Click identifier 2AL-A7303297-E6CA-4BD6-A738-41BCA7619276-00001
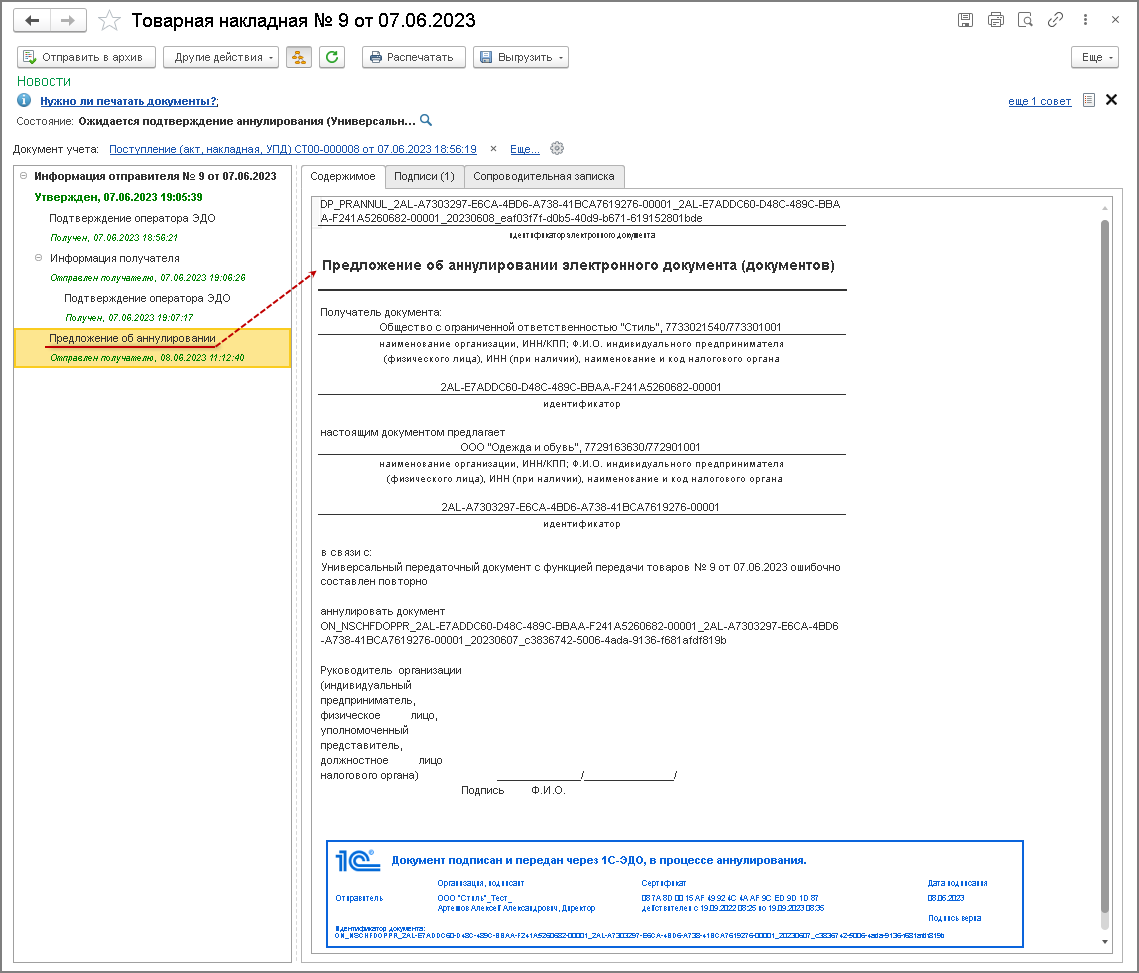 click(x=580, y=507)
